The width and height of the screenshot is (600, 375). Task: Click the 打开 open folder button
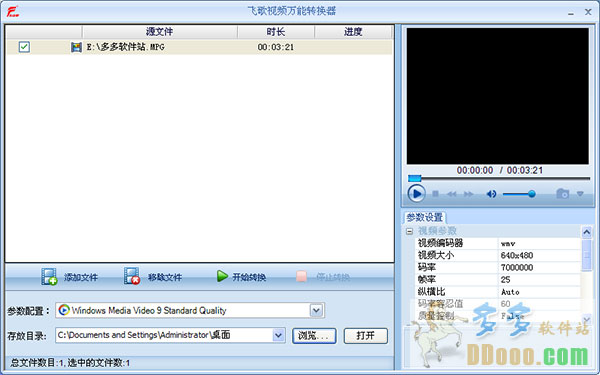[x=365, y=336]
